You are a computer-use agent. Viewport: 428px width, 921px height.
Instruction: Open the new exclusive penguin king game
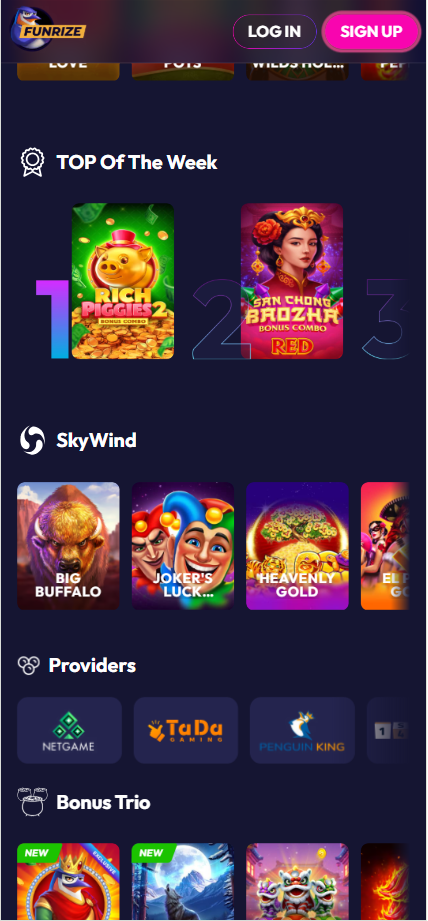pyautogui.click(x=68, y=882)
